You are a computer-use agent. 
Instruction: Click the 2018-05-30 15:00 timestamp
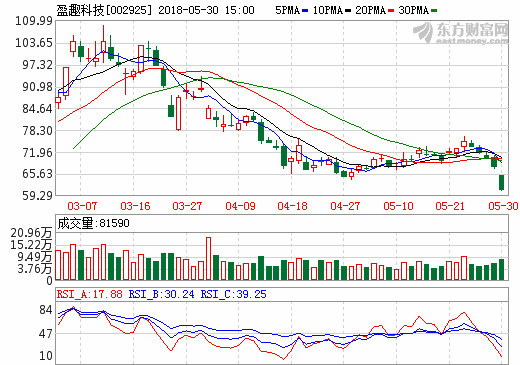point(206,10)
